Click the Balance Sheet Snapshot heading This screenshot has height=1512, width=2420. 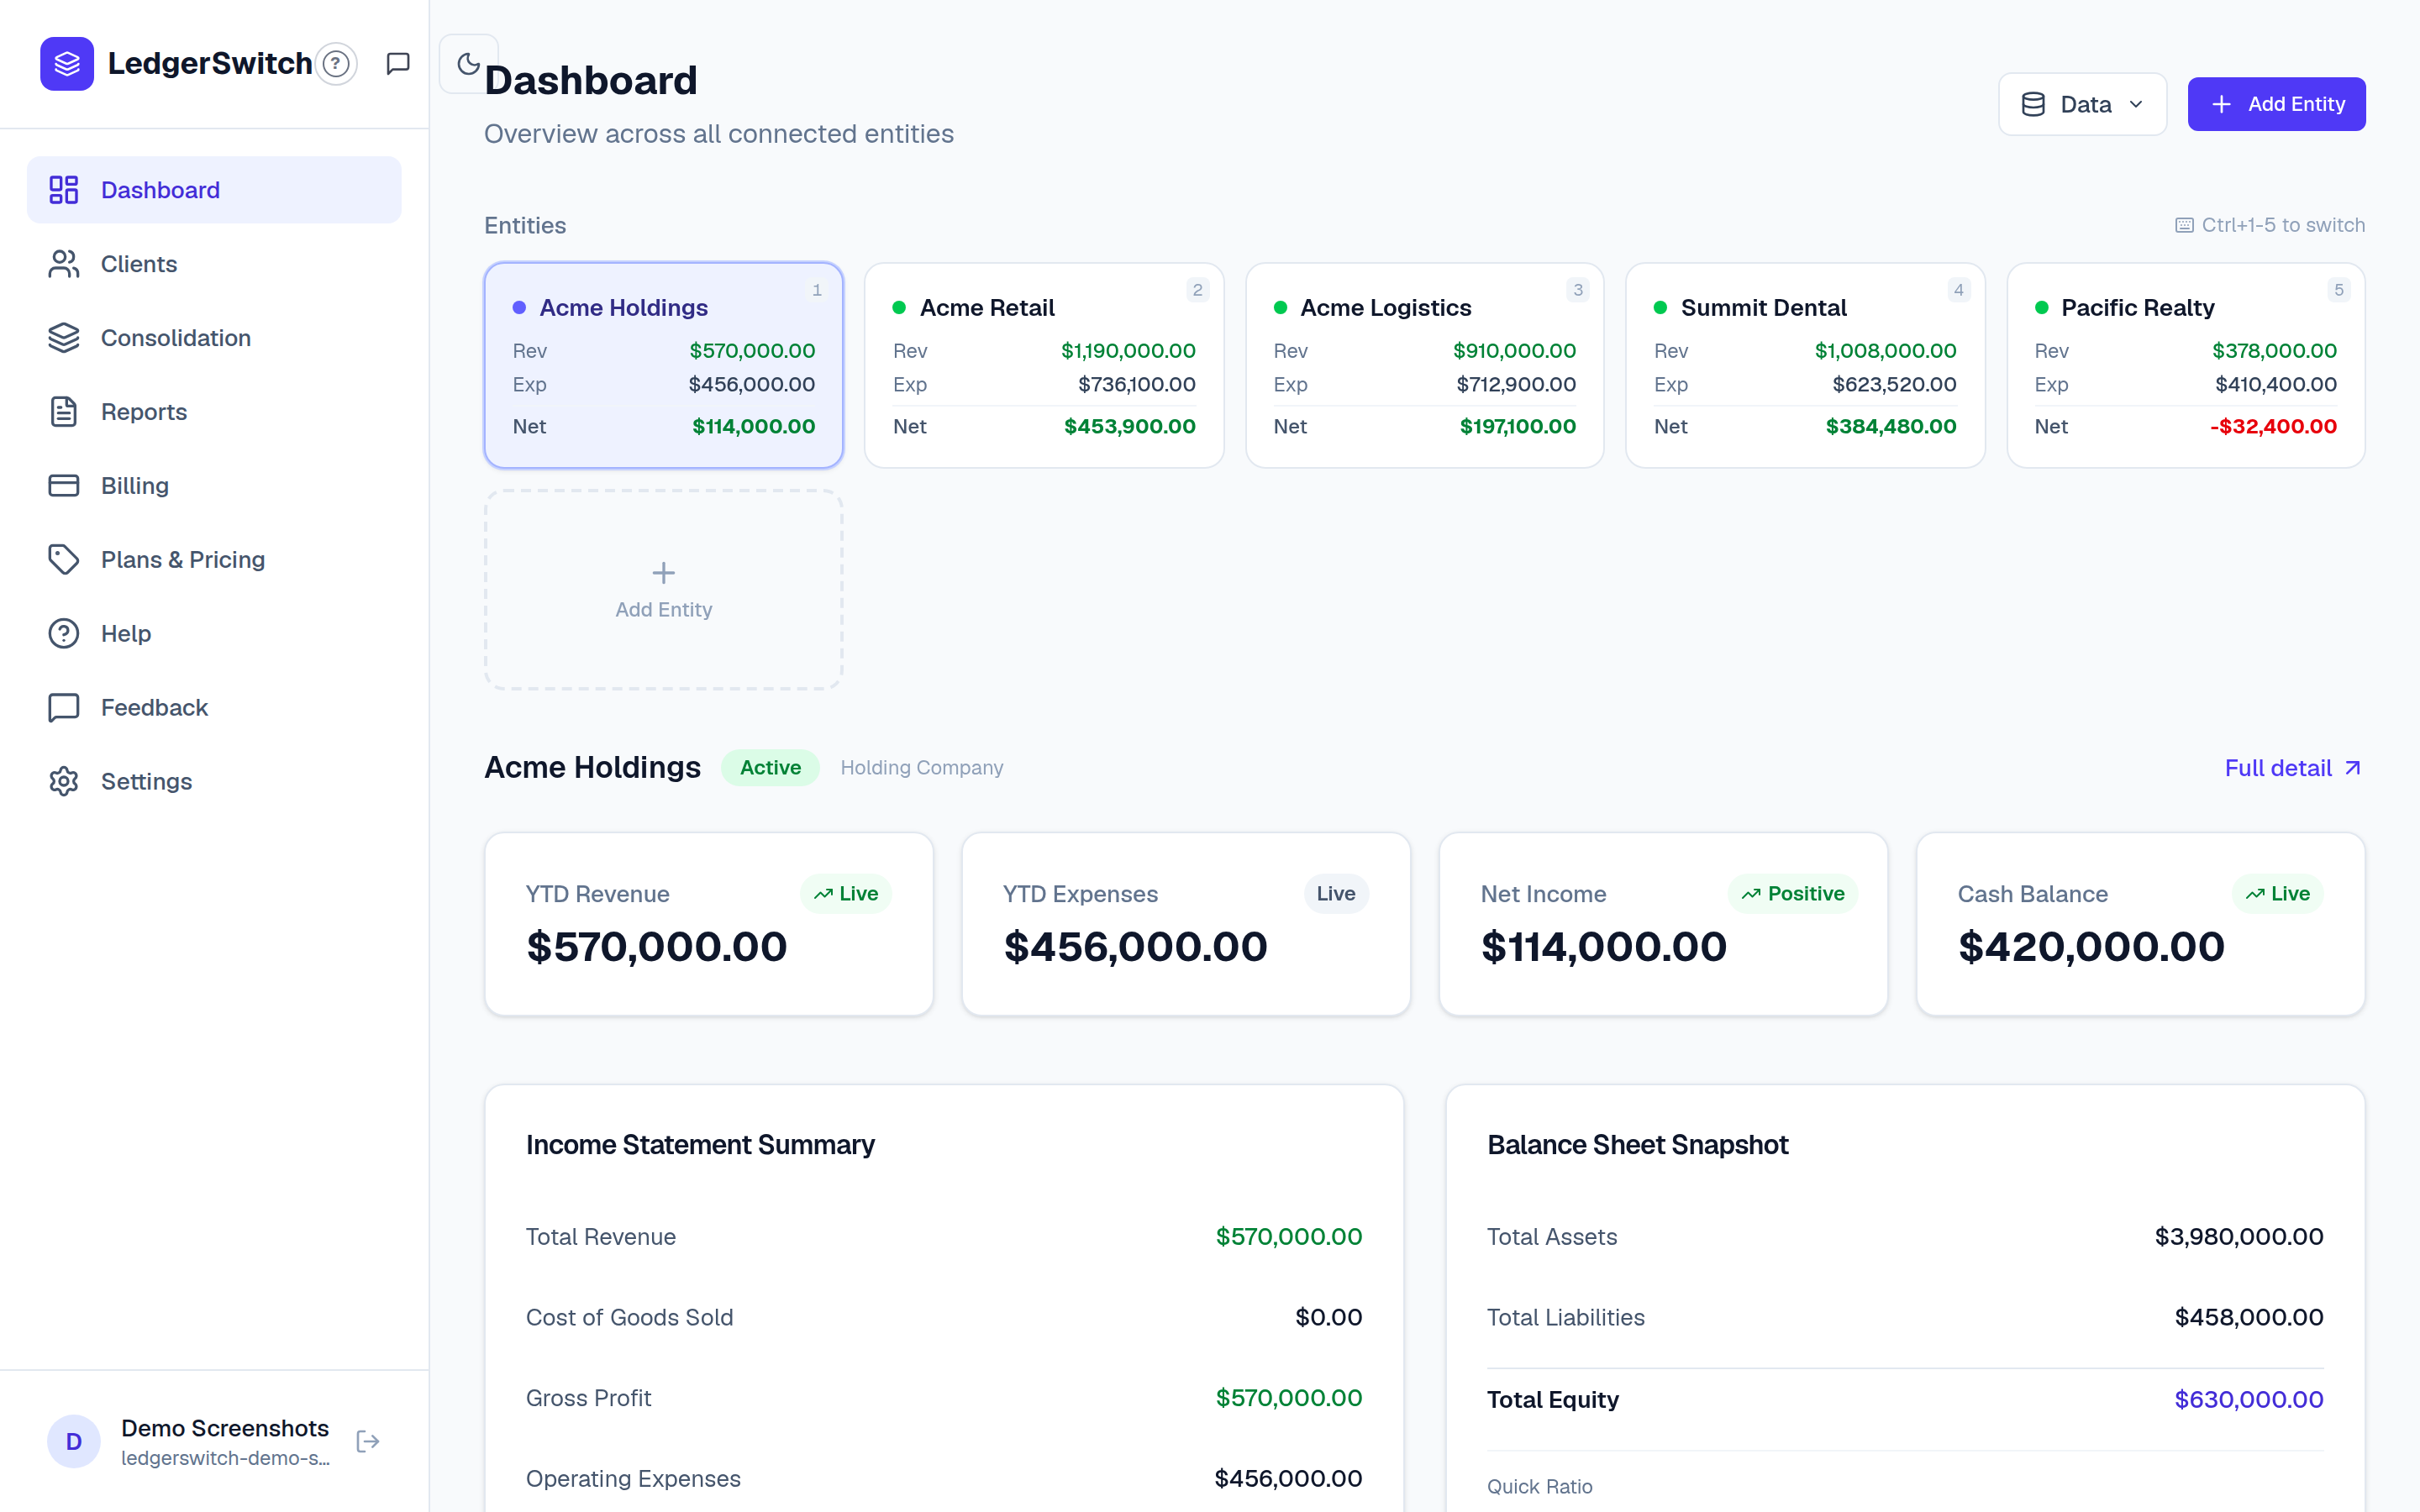(1637, 1145)
